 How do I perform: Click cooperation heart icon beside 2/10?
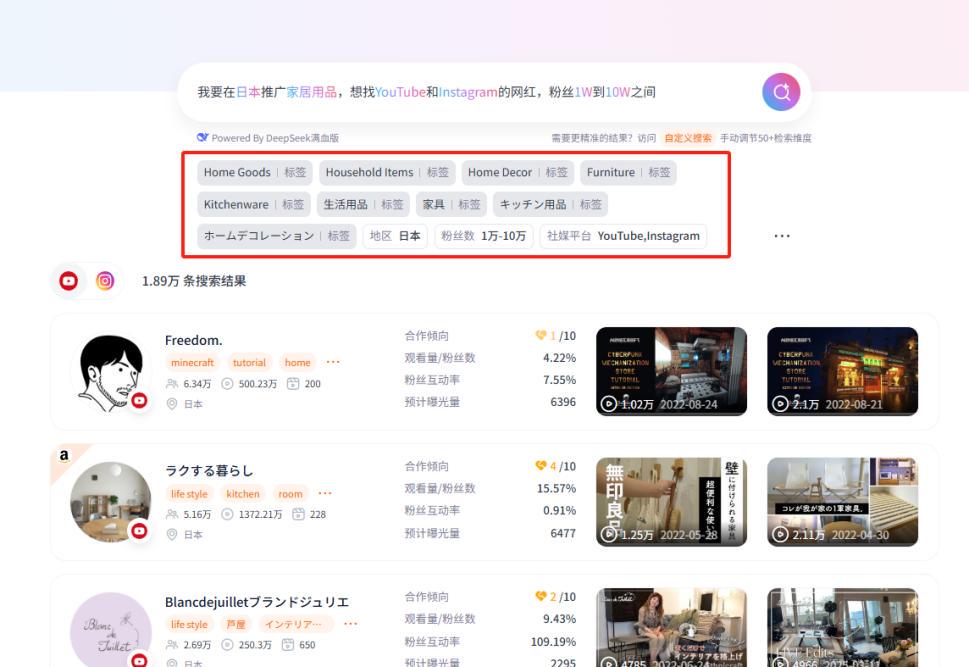tap(541, 596)
